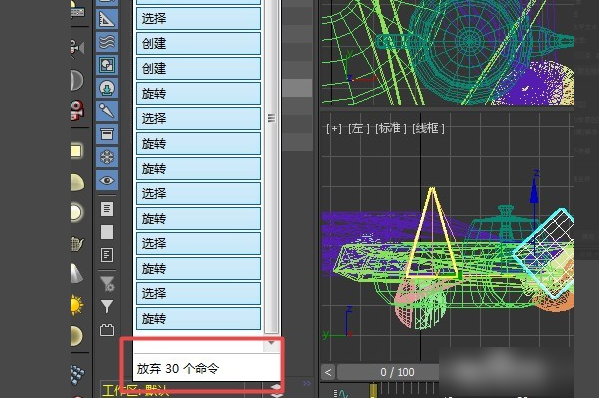
Task: Toggle the Display Bones filter icon
Action: click(x=107, y=111)
